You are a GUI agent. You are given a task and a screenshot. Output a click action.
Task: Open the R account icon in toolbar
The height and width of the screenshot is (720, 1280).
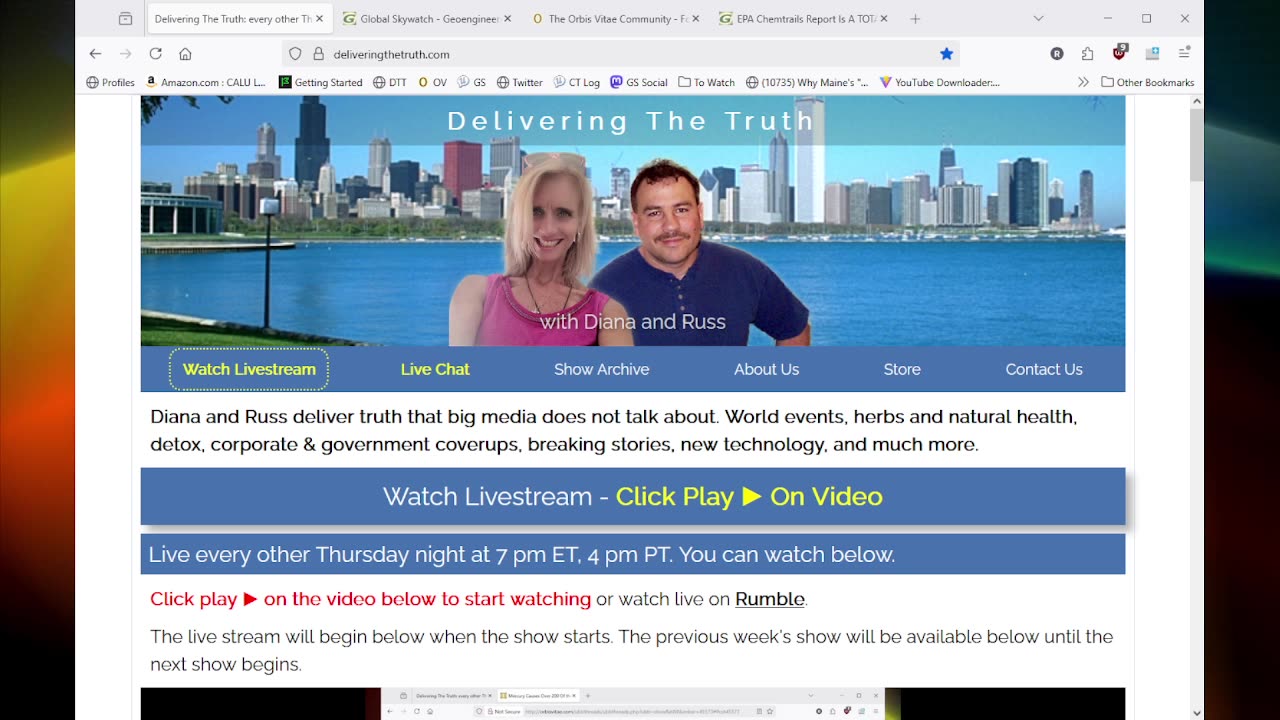[1057, 54]
